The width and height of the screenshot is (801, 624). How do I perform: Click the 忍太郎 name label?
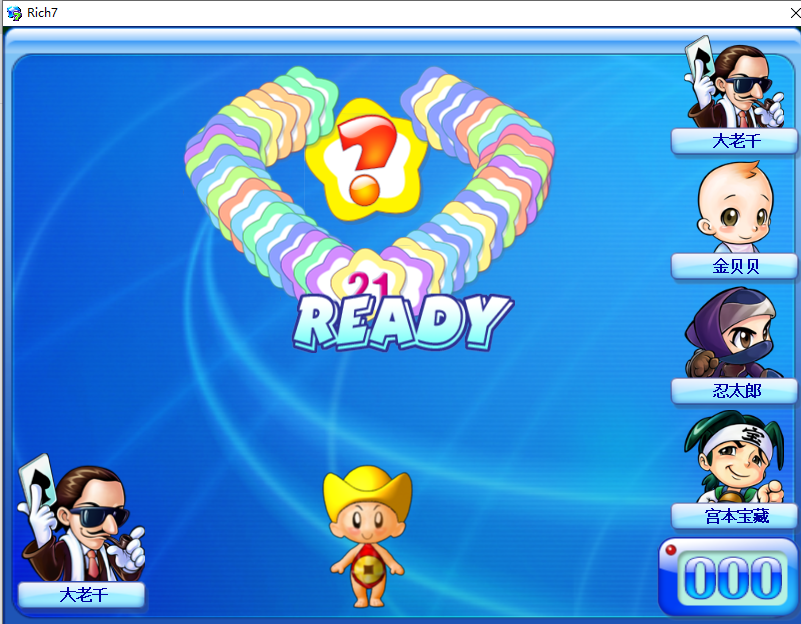pos(735,391)
